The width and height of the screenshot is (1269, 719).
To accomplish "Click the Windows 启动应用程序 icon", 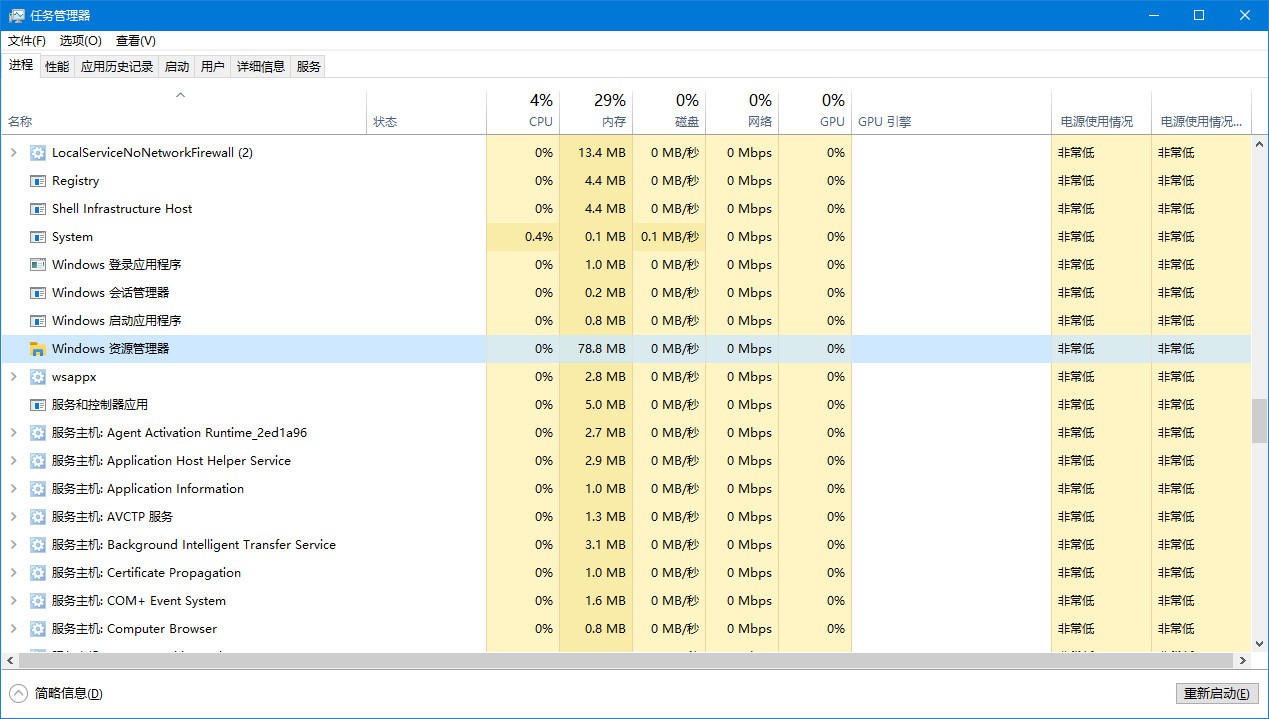I will (x=38, y=321).
